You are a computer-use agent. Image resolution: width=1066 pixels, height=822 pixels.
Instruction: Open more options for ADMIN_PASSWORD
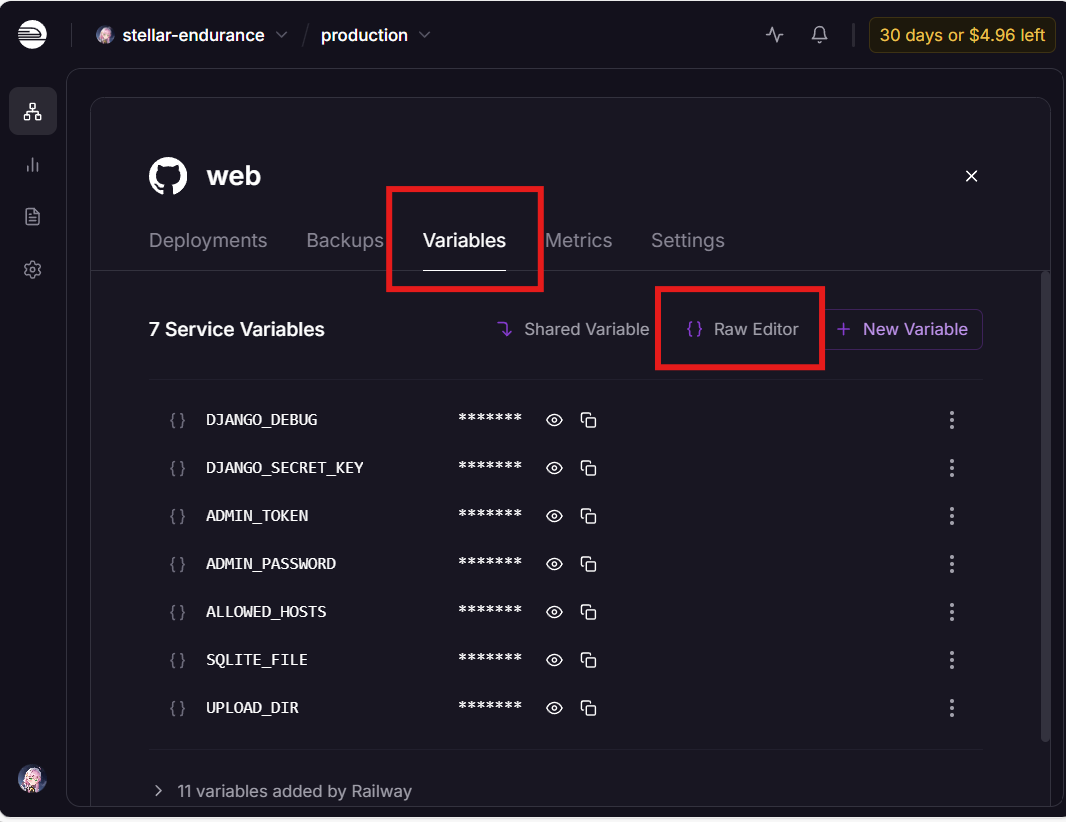(x=952, y=564)
